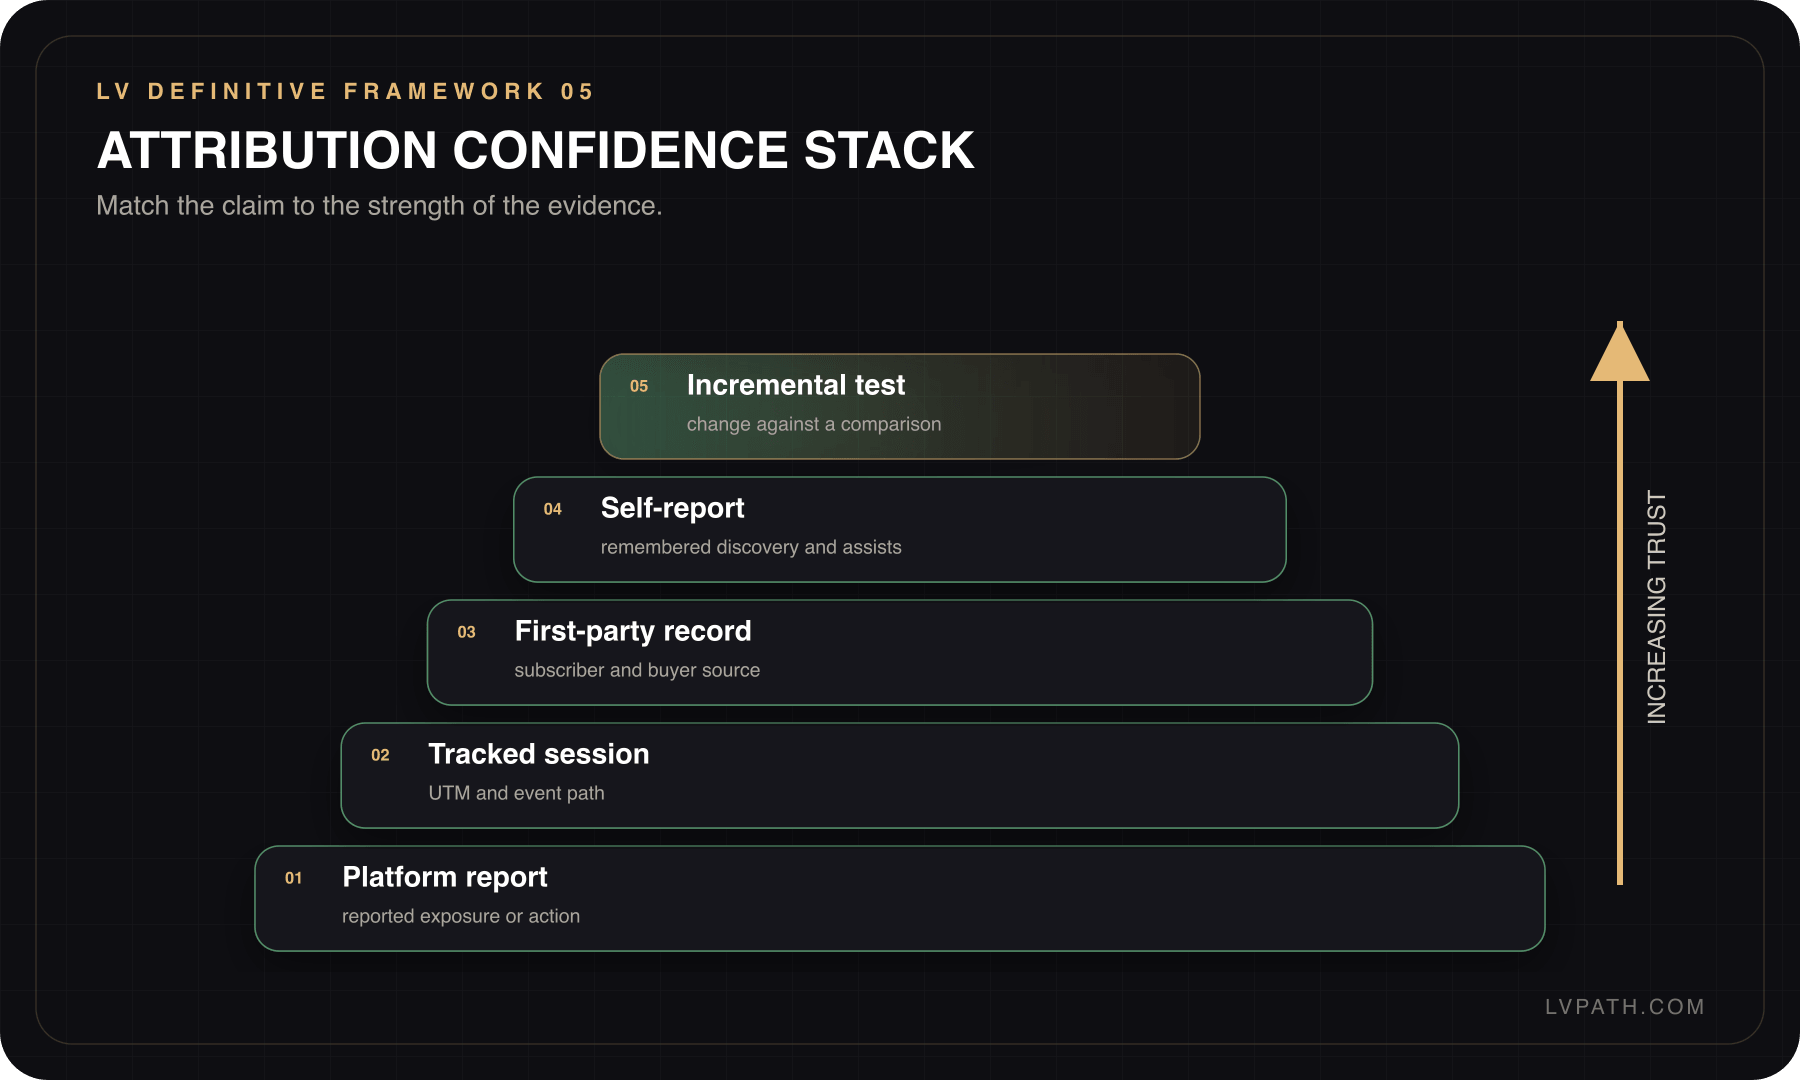This screenshot has height=1080, width=1800.
Task: Select the Platform report card
Action: tap(900, 899)
